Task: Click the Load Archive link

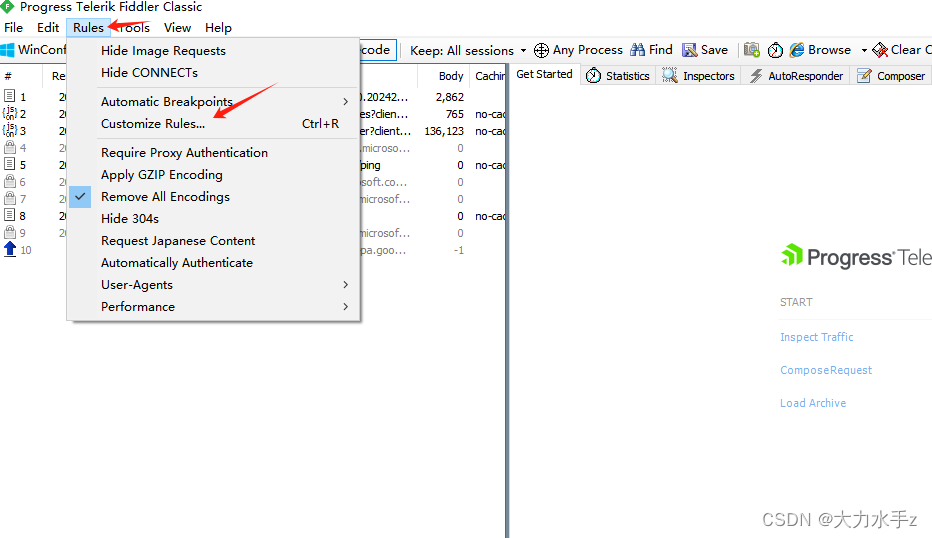Action: pos(813,403)
